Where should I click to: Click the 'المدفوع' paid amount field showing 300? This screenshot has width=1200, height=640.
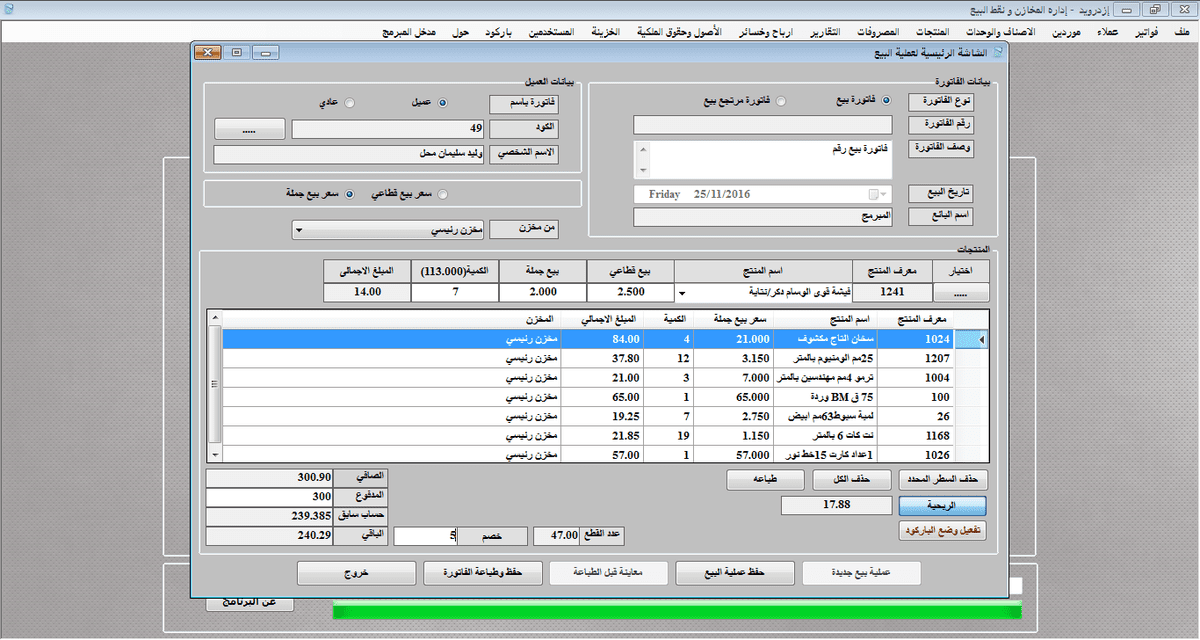(x=269, y=496)
